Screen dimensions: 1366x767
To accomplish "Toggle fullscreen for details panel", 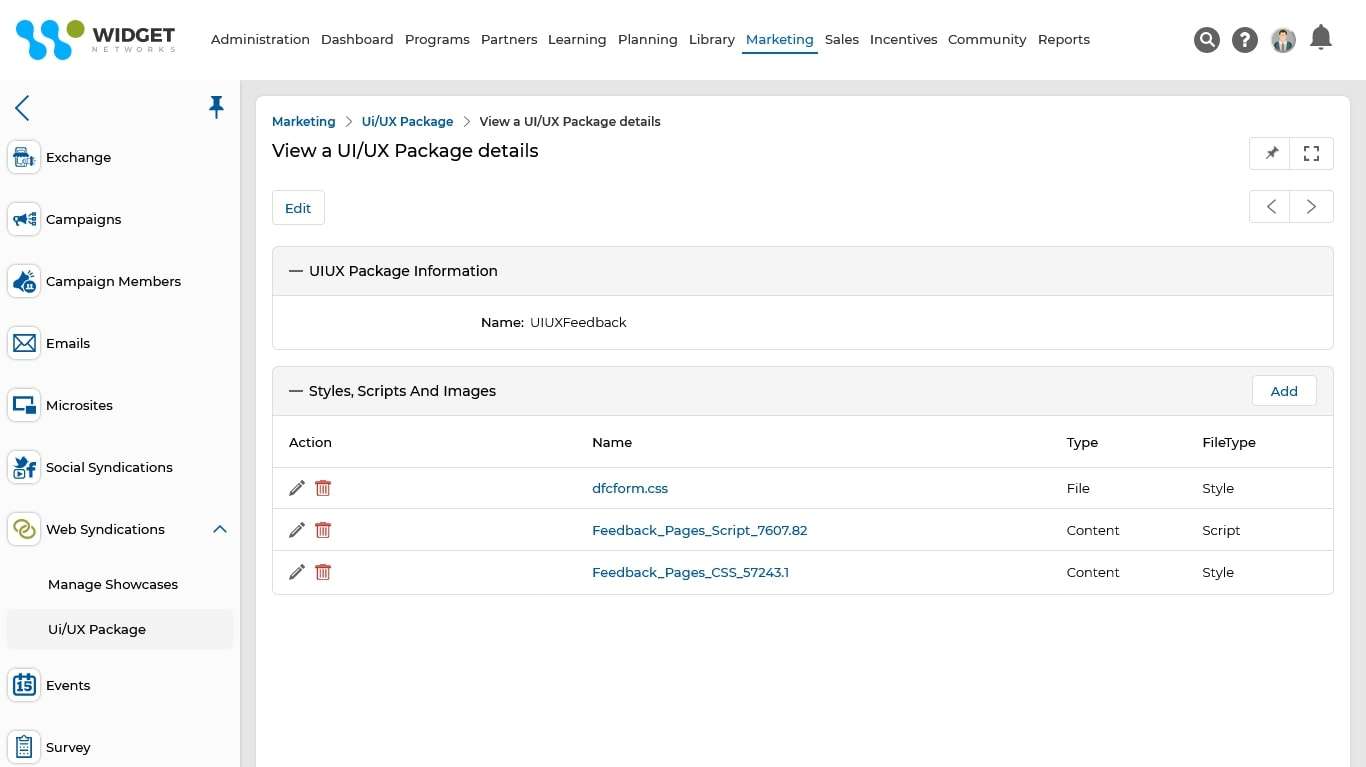I will pyautogui.click(x=1312, y=153).
